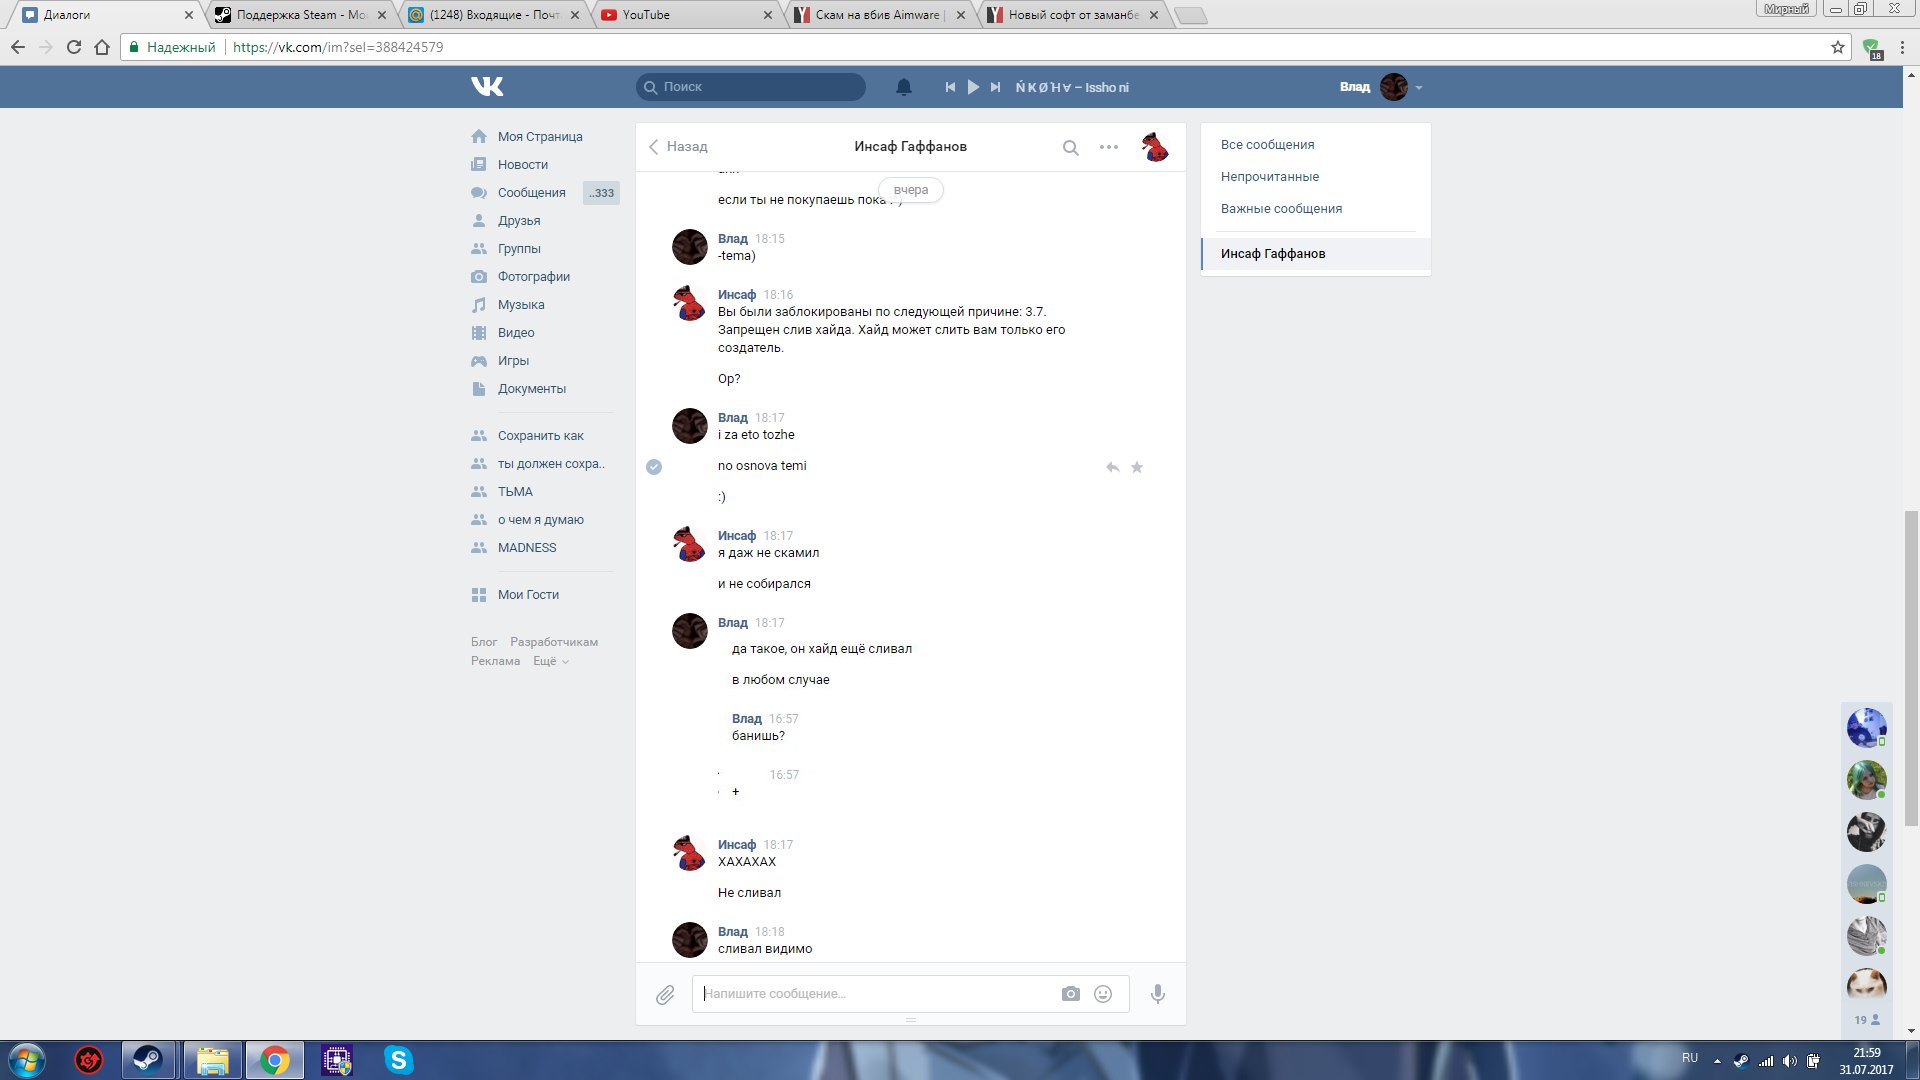Mark the message as important with the star

1137,467
